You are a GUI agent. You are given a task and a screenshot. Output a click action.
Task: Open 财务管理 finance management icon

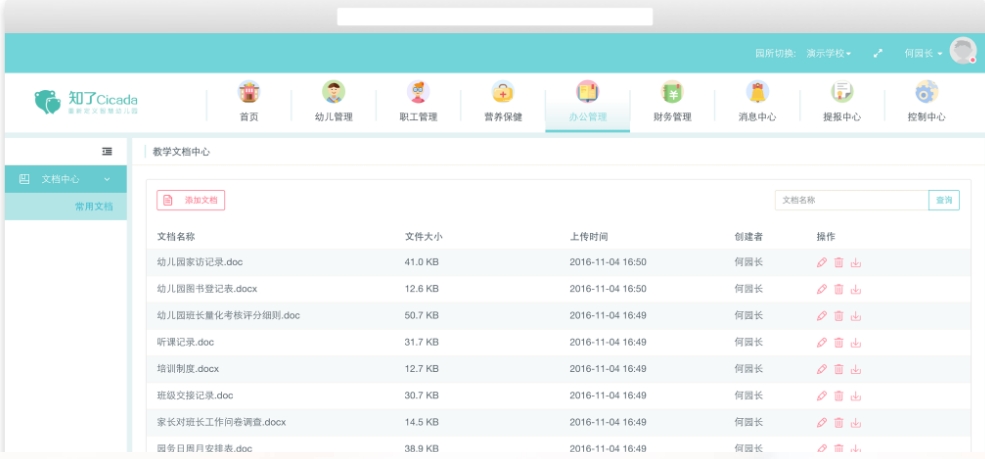click(x=673, y=93)
